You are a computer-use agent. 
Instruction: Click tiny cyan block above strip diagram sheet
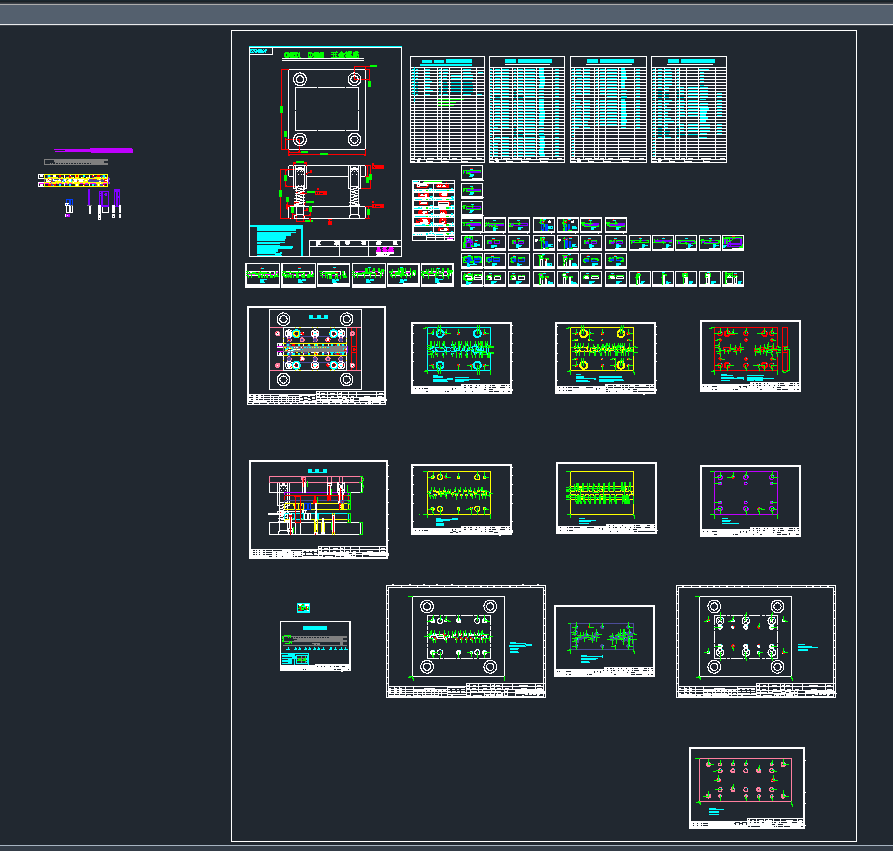click(304, 607)
